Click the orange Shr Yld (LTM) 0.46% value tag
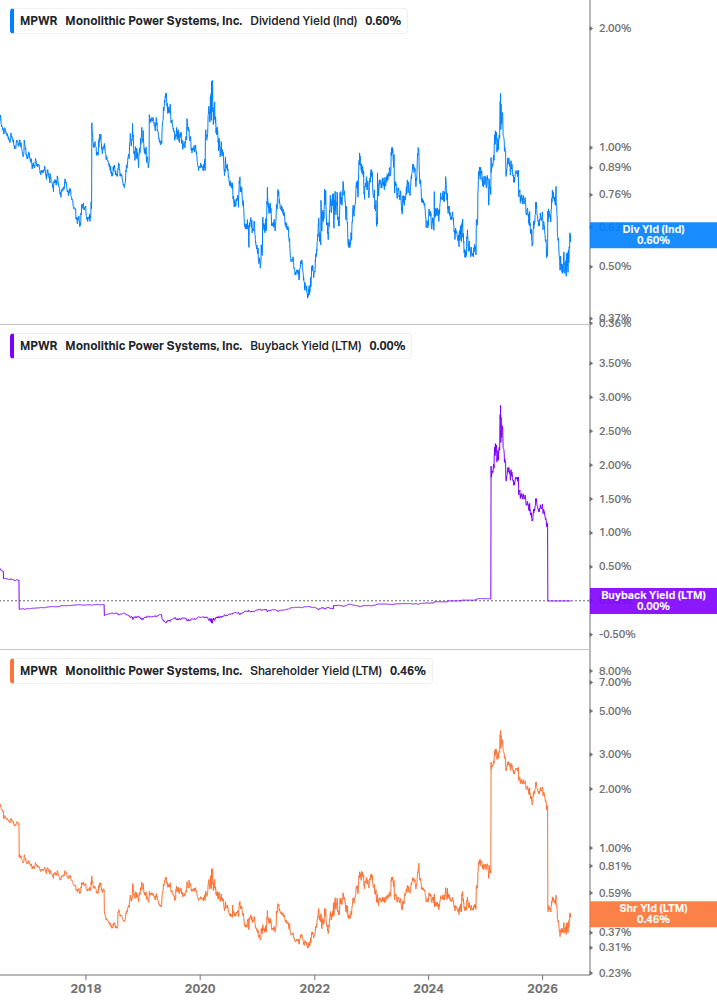This screenshot has height=1005, width=717. (x=653, y=914)
